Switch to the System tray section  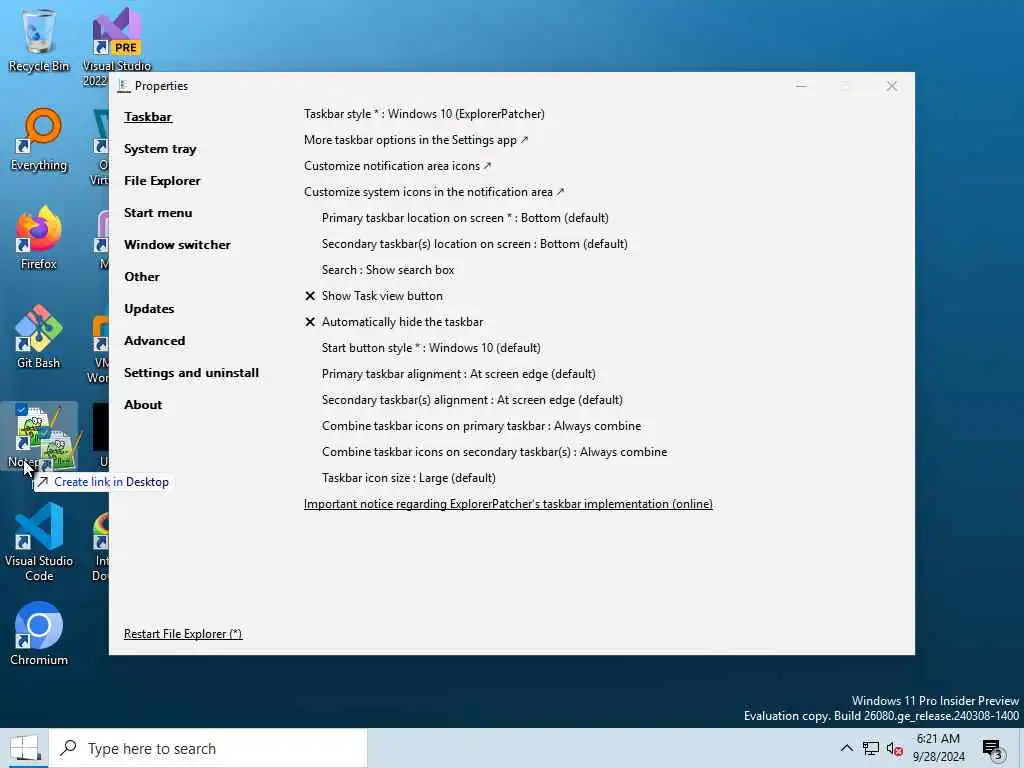tap(160, 149)
